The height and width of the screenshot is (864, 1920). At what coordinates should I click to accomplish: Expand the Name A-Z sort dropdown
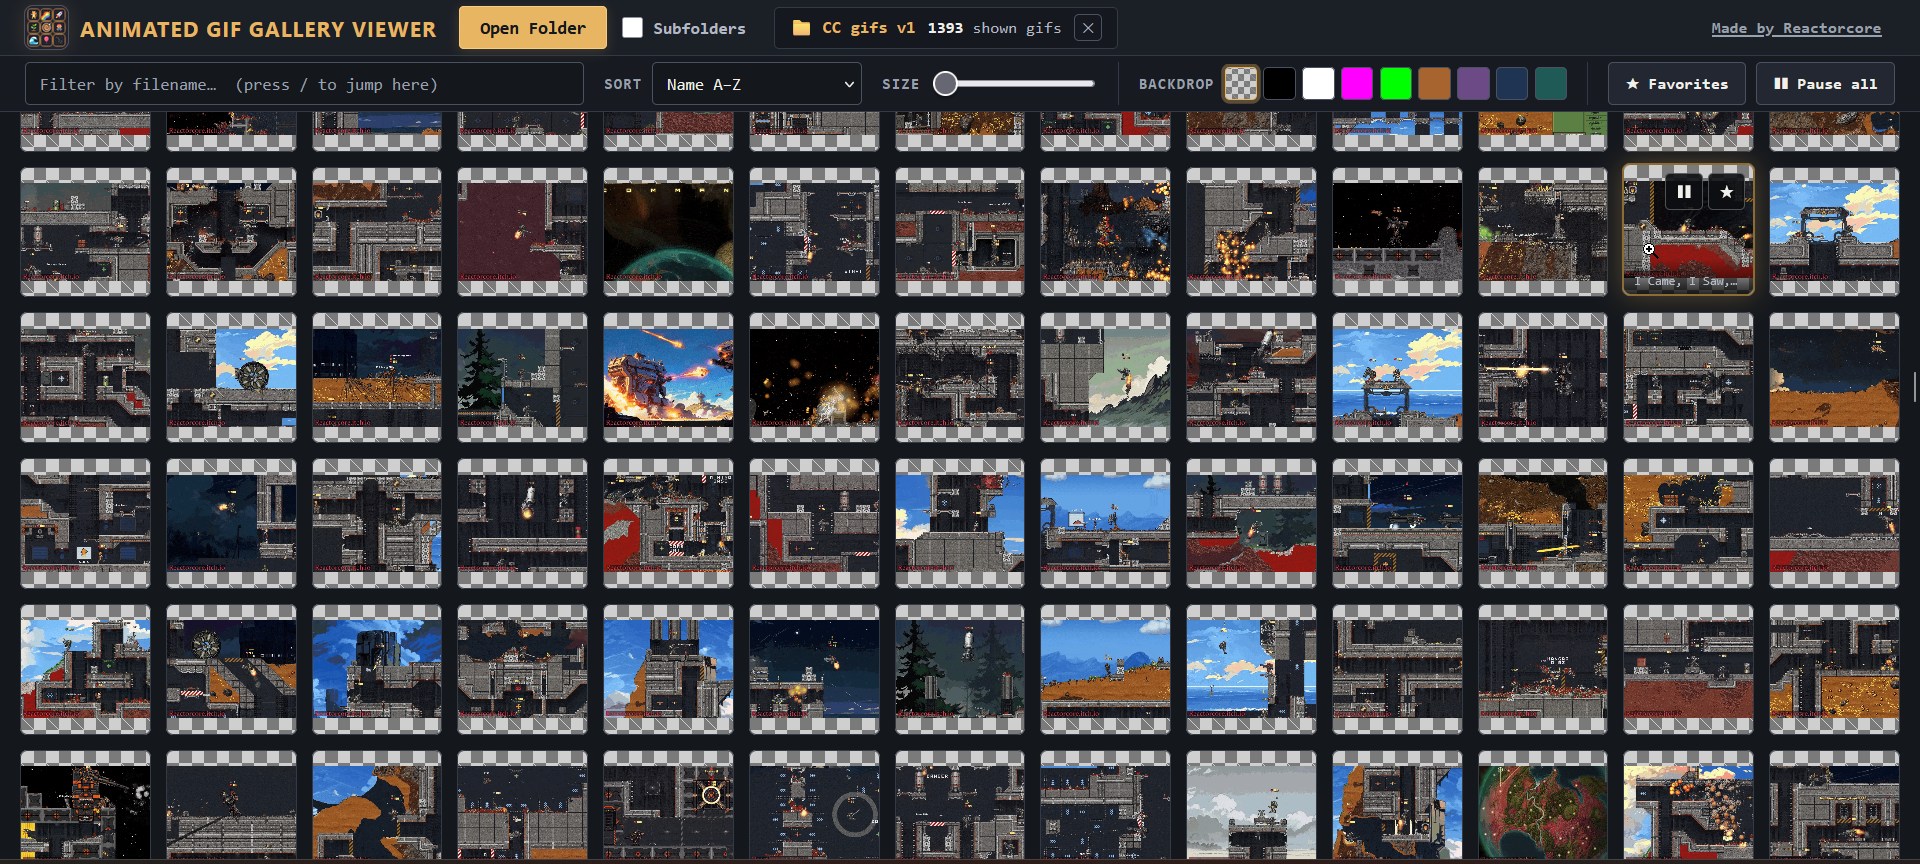pos(756,84)
